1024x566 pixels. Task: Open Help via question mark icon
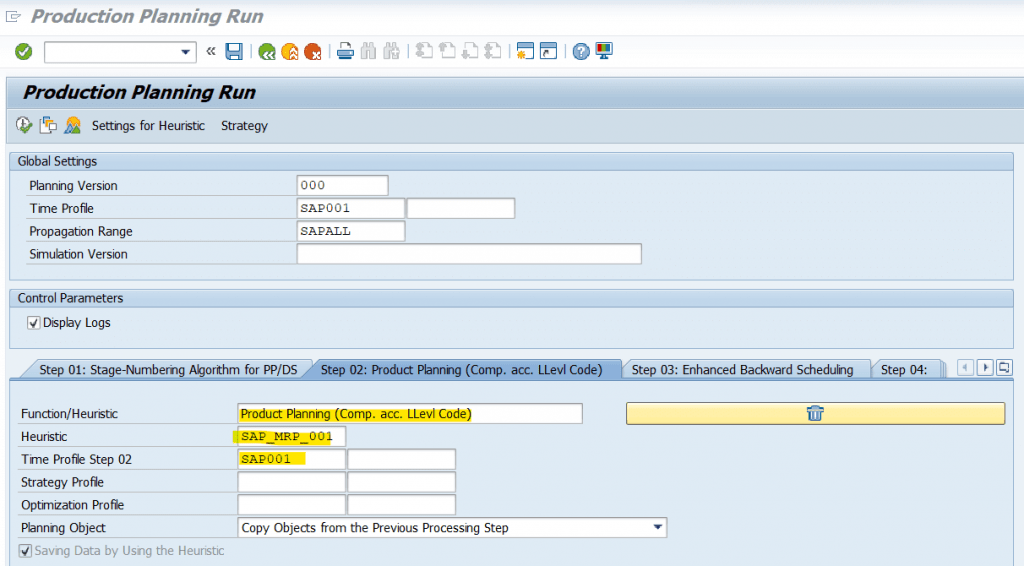click(581, 51)
